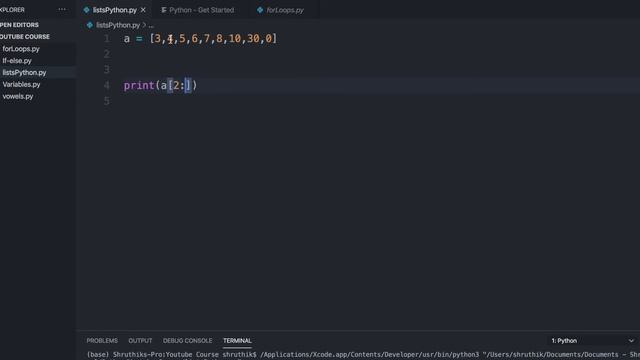The height and width of the screenshot is (360, 640).
Task: Place cursor on list assignment line
Action: tap(200, 39)
